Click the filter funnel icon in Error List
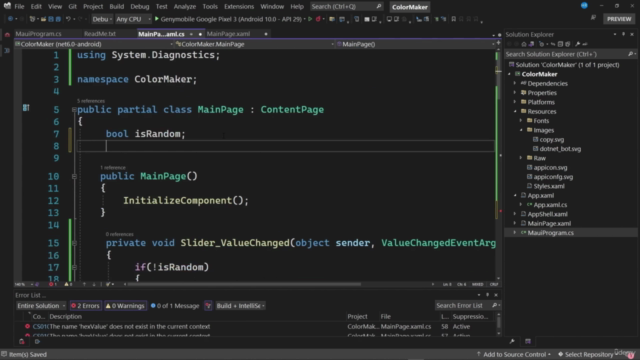640x360 pixels. pos(208,306)
